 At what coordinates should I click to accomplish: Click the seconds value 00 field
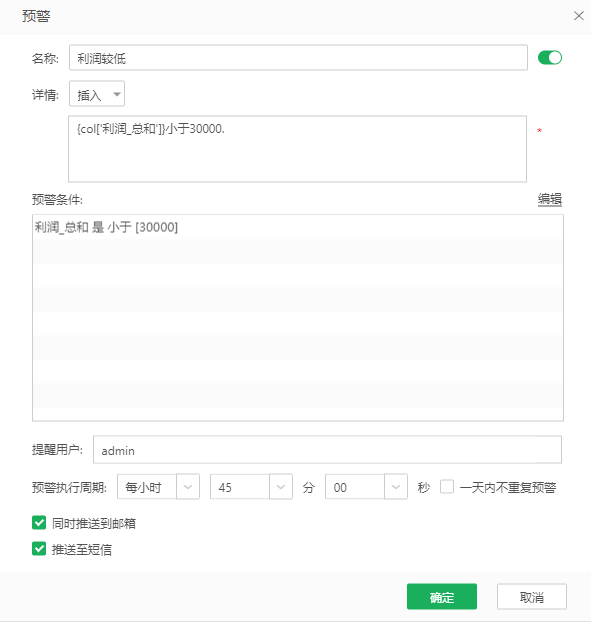pos(355,487)
